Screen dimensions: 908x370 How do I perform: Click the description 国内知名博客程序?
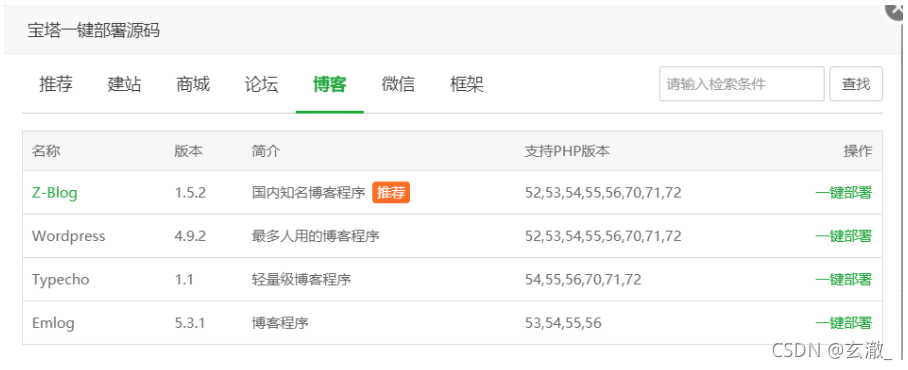[x=308, y=193]
